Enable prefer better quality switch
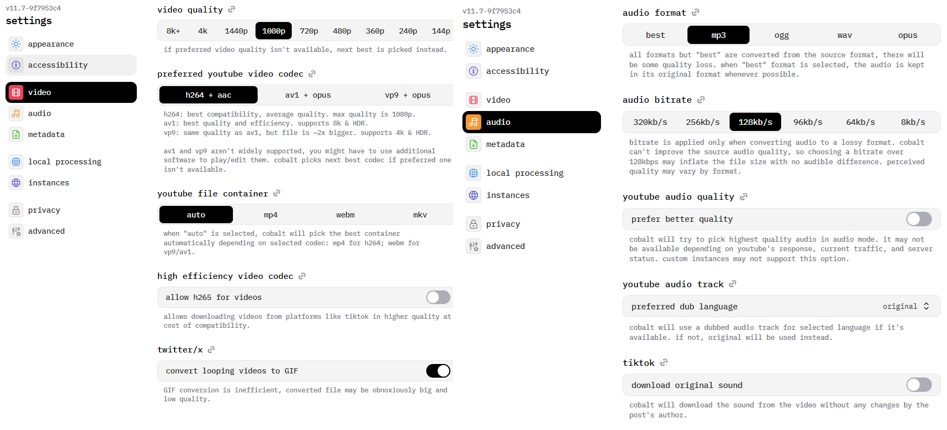This screenshot has height=430, width=947. [919, 219]
